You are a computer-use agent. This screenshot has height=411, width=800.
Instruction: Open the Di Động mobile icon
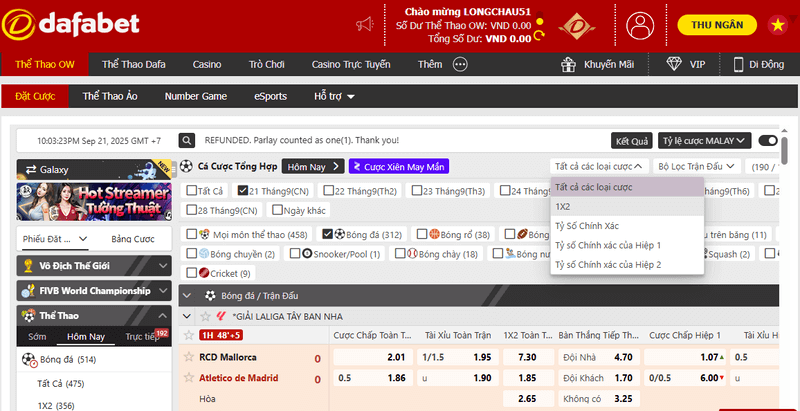point(739,64)
